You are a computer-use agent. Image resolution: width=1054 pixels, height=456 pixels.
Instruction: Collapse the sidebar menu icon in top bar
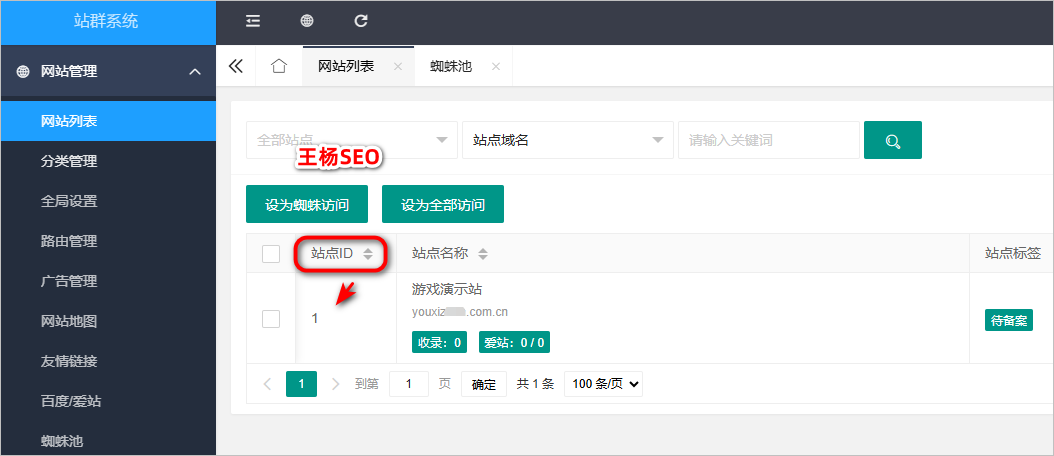click(x=253, y=21)
